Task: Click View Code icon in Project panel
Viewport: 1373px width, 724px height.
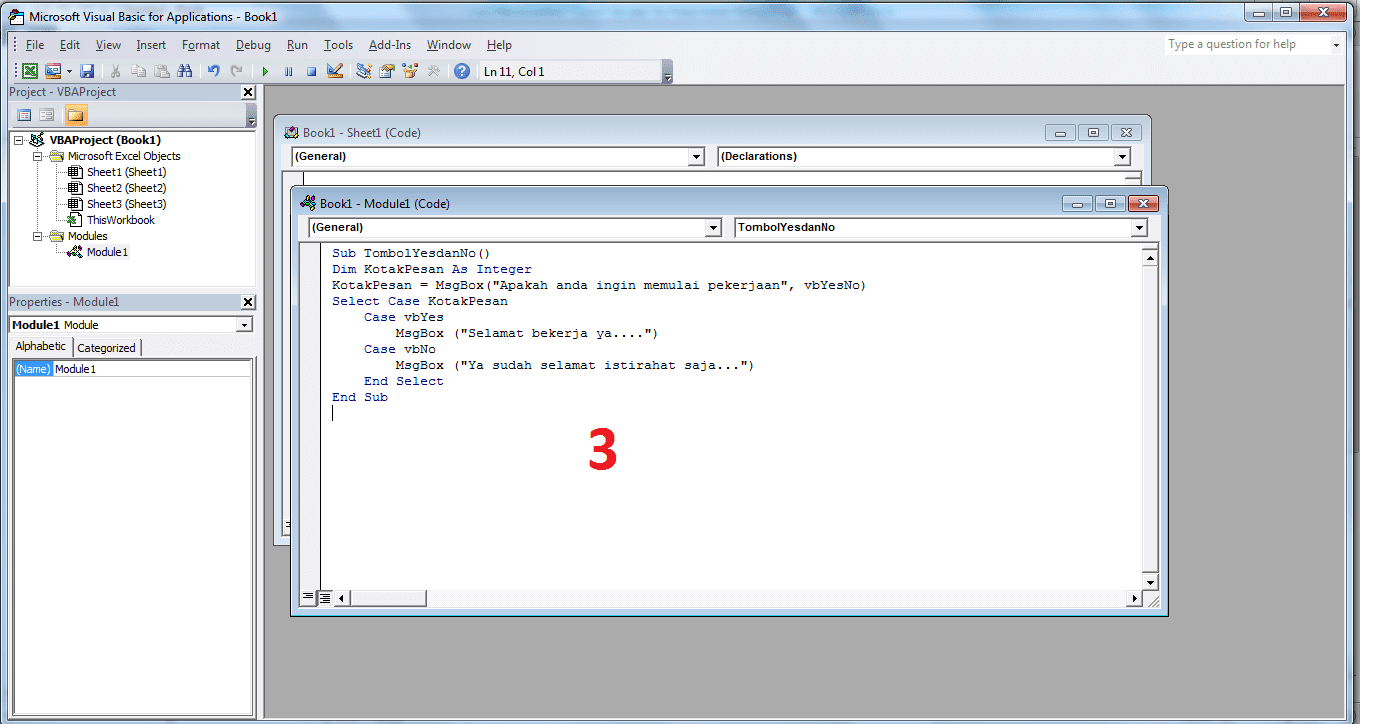Action: (x=25, y=115)
